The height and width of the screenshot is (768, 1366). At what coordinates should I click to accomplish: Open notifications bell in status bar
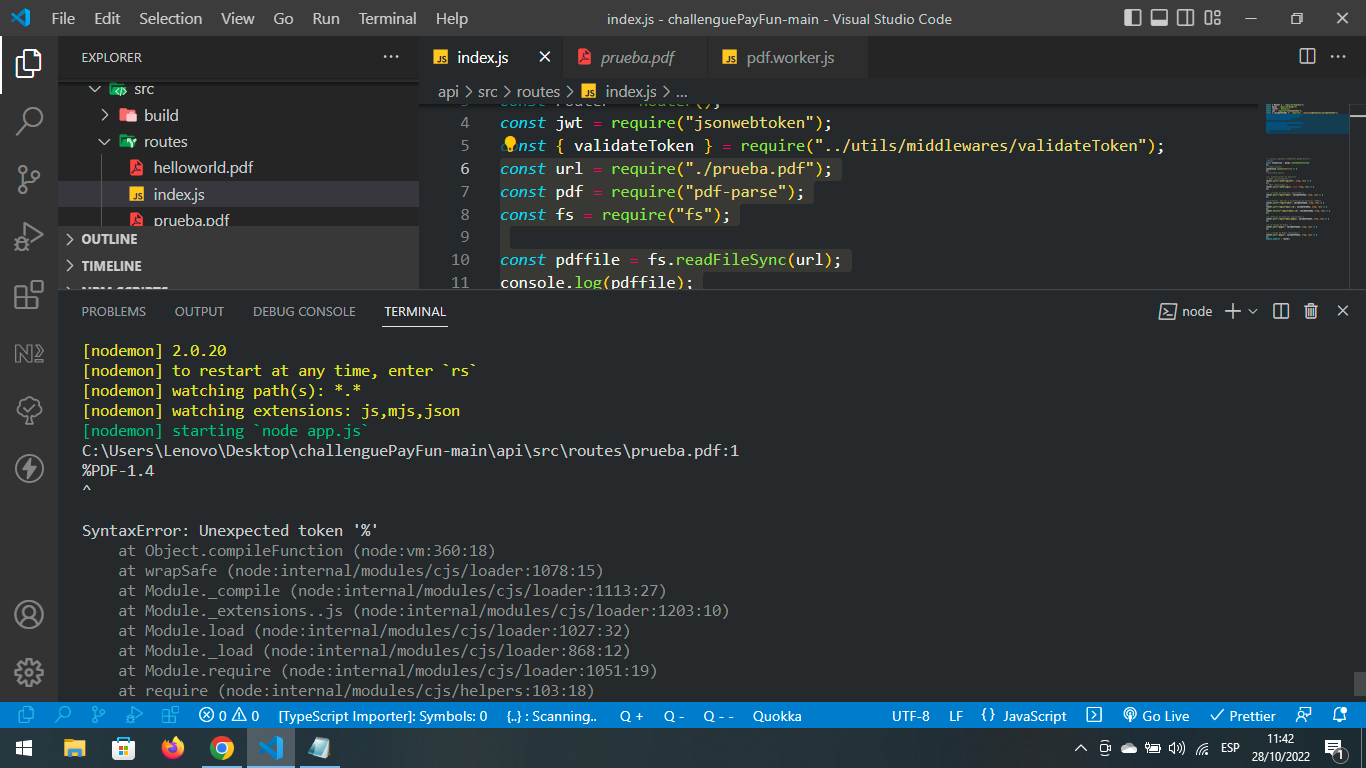1340,716
